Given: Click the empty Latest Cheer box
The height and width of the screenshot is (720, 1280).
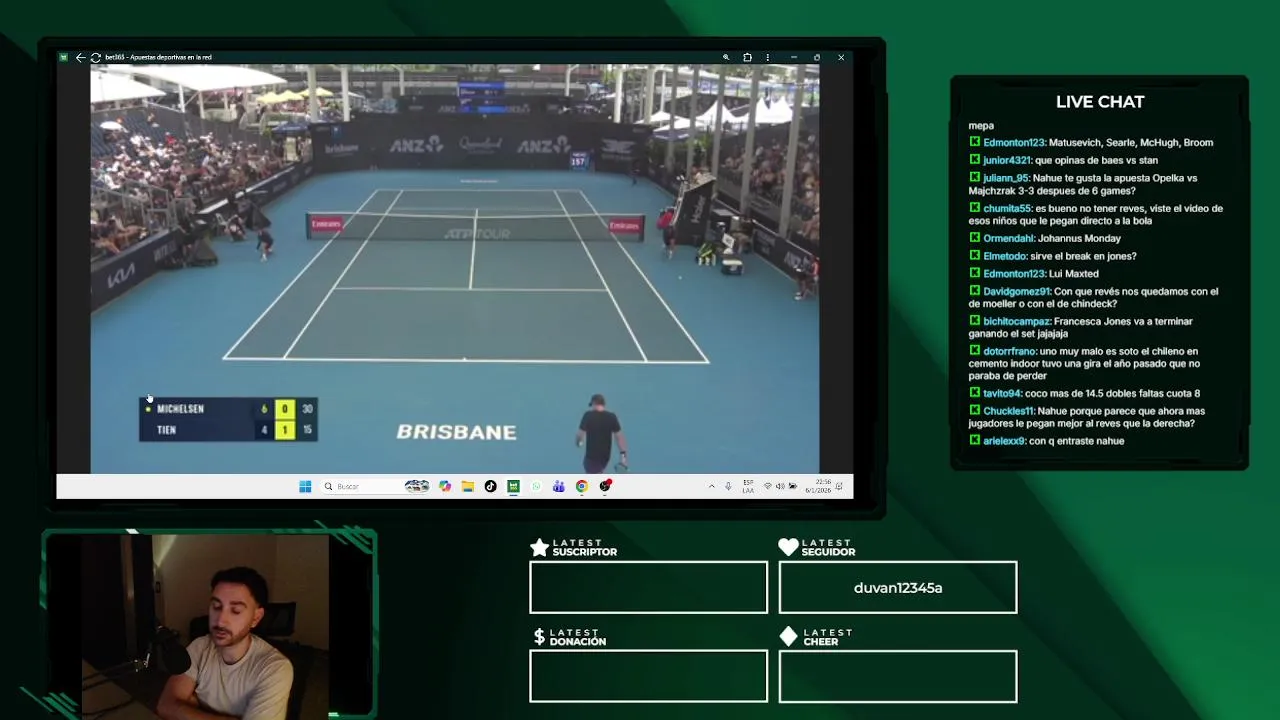Looking at the screenshot, I should [898, 676].
